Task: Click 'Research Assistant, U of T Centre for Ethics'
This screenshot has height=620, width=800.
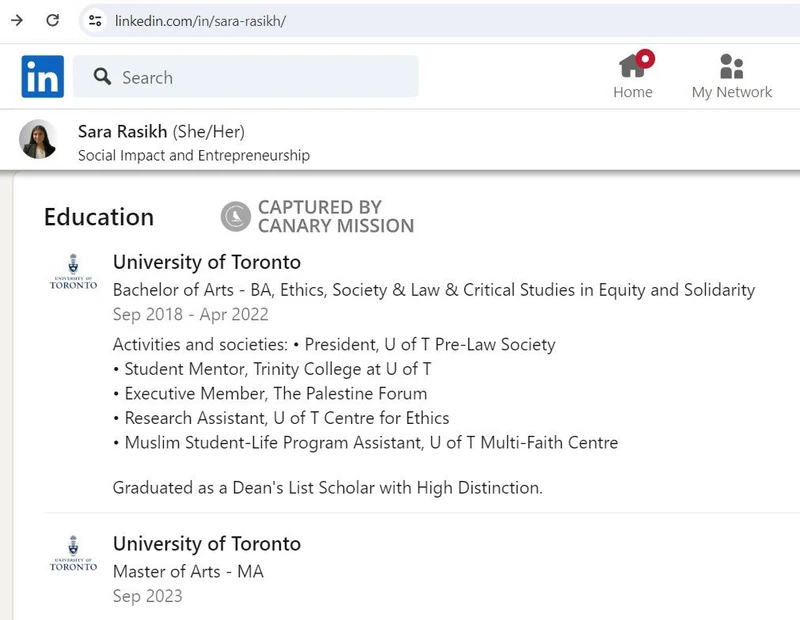Action: coord(287,418)
